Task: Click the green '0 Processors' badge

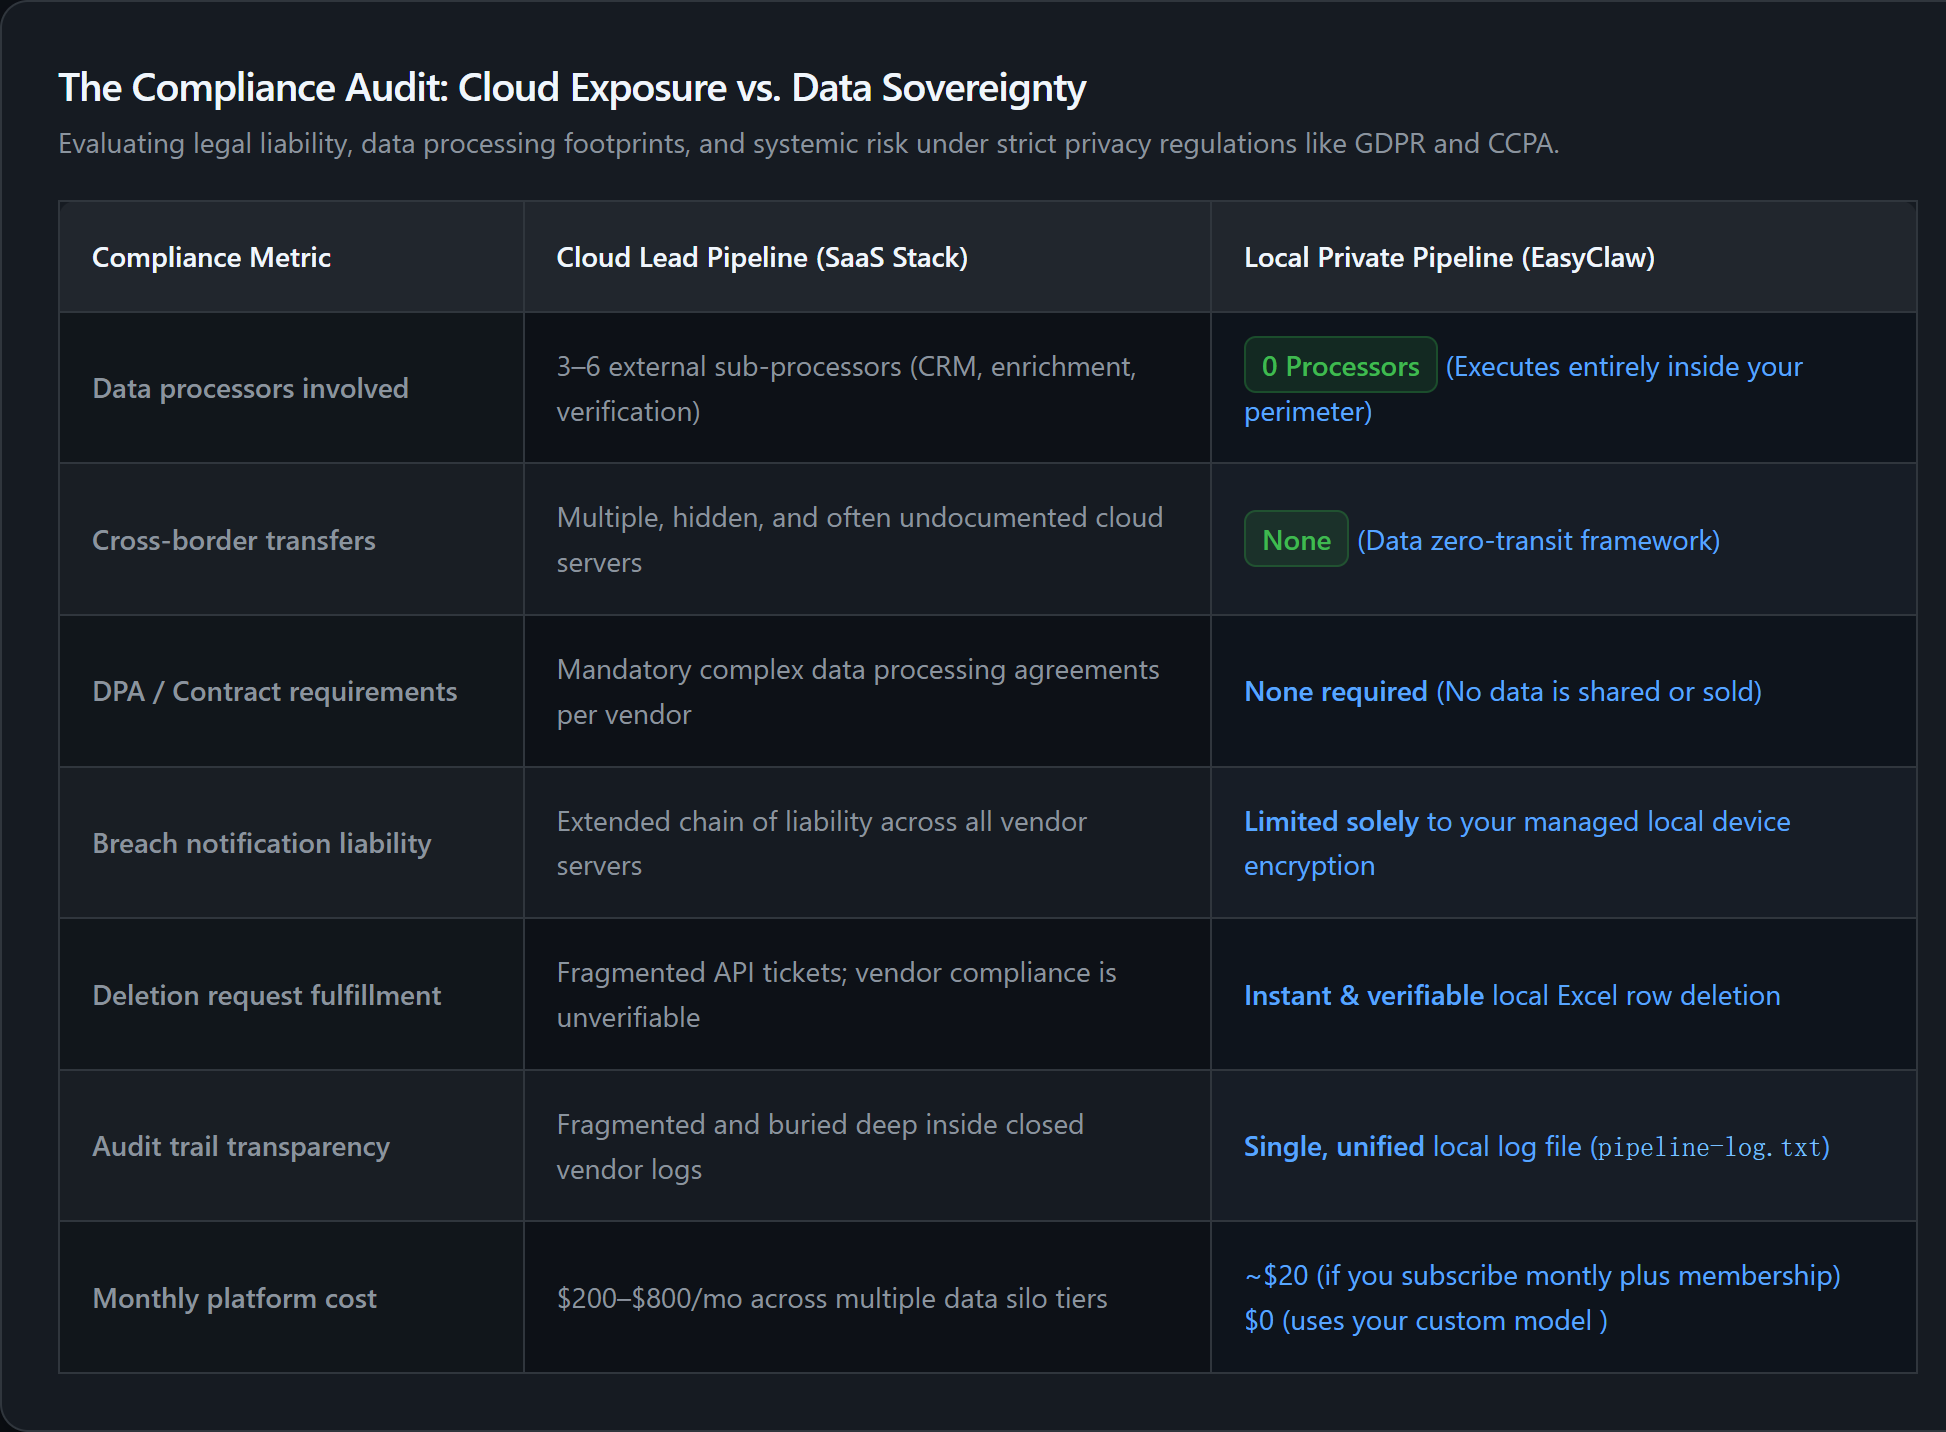Action: pos(1340,366)
